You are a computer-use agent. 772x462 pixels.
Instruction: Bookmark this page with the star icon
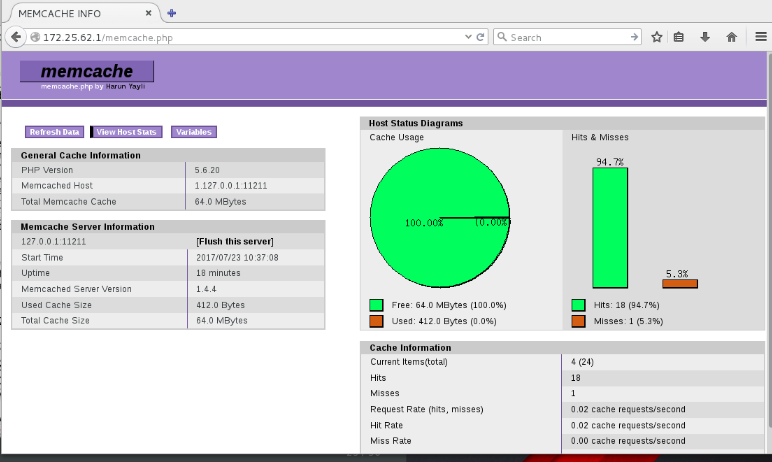[x=656, y=37]
